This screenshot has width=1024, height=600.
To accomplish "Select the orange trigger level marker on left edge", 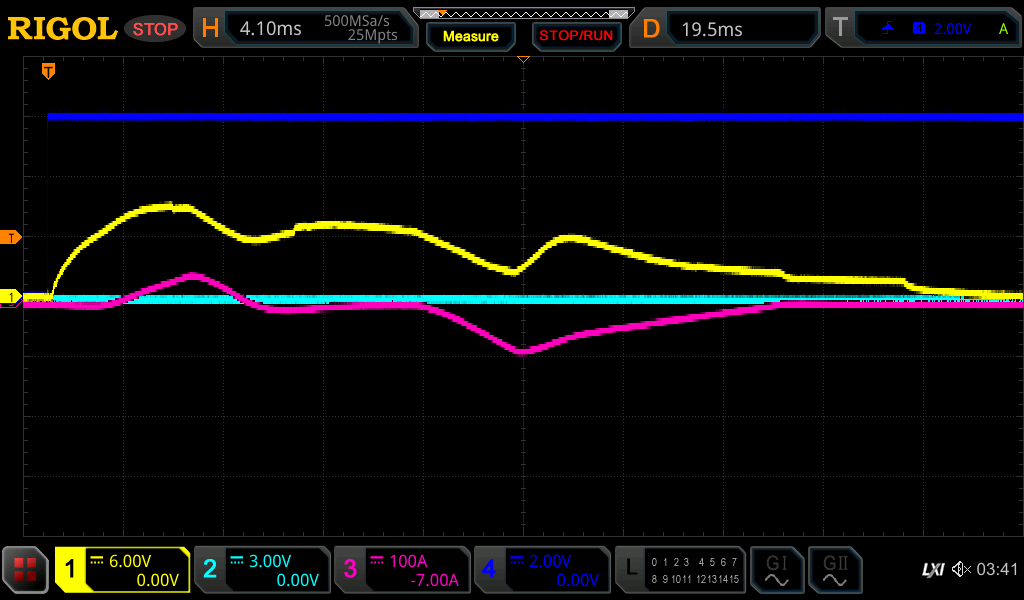I will click(x=11, y=237).
